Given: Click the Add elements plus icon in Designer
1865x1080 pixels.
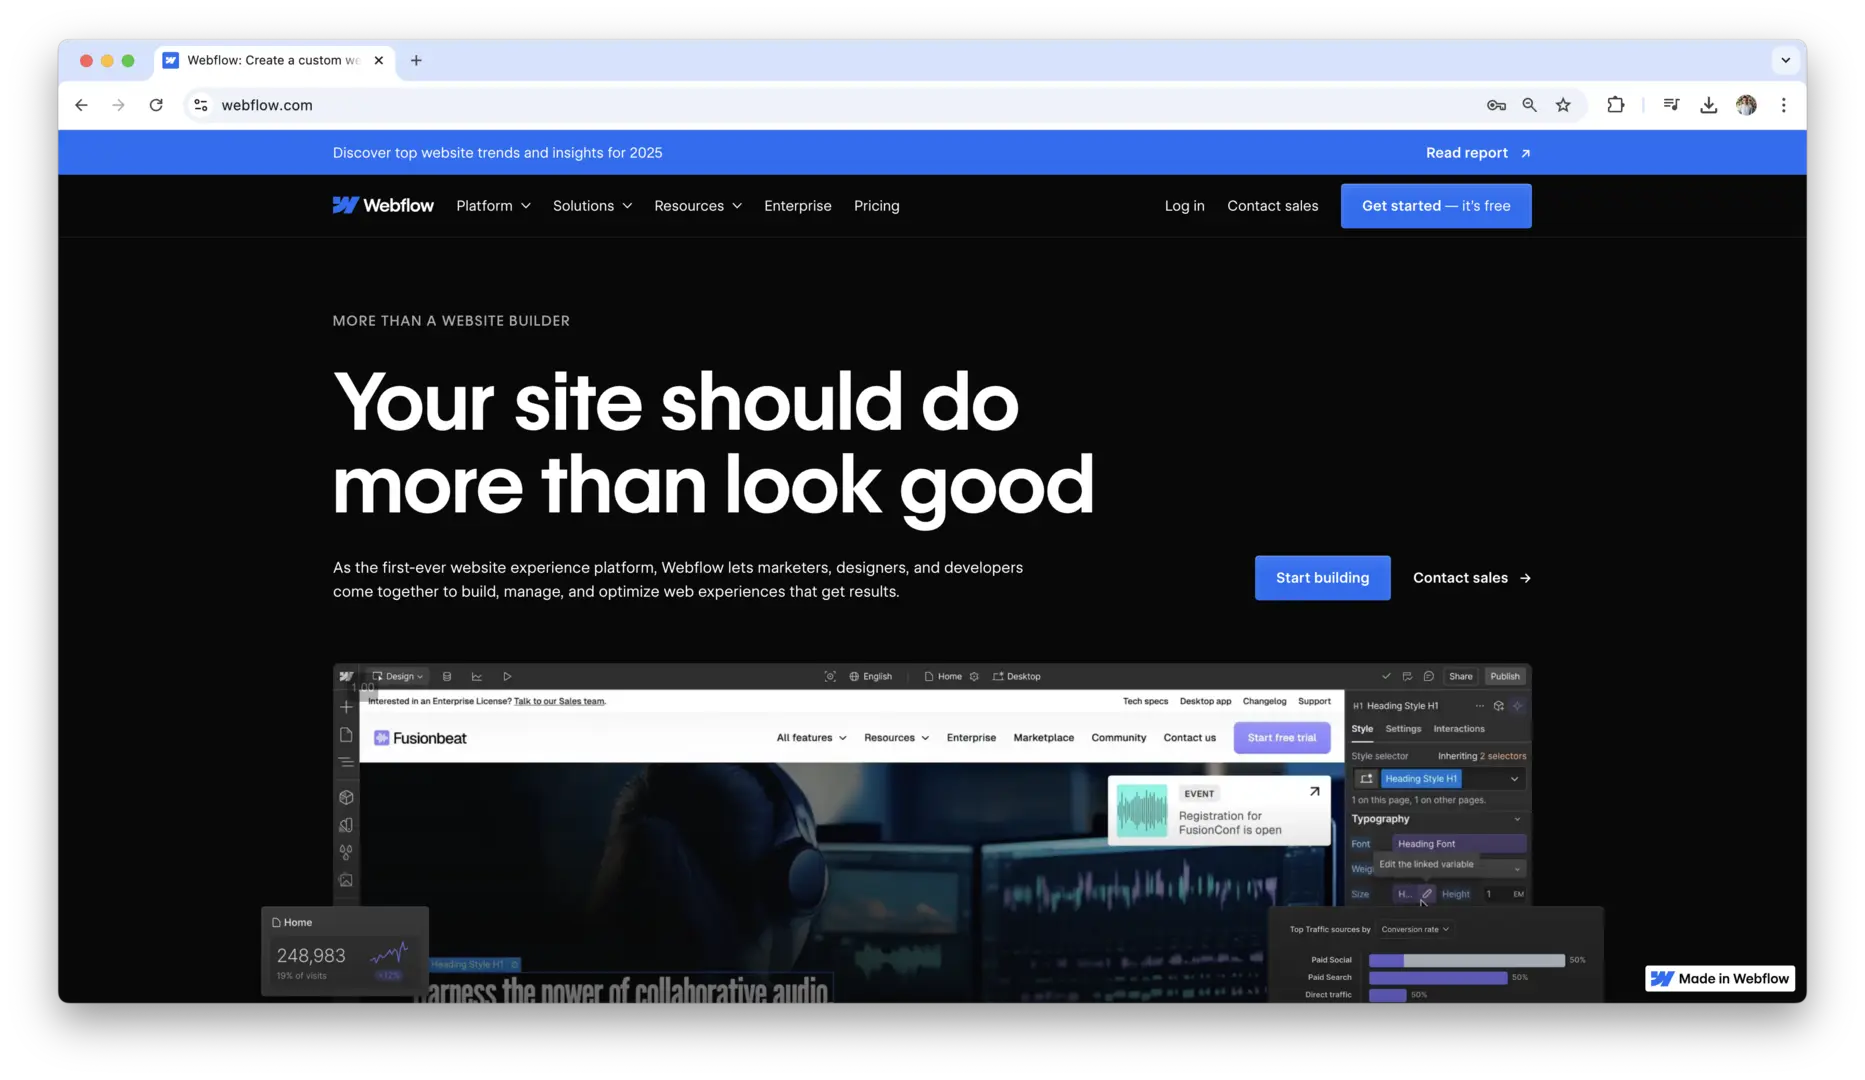Looking at the screenshot, I should pos(346,707).
